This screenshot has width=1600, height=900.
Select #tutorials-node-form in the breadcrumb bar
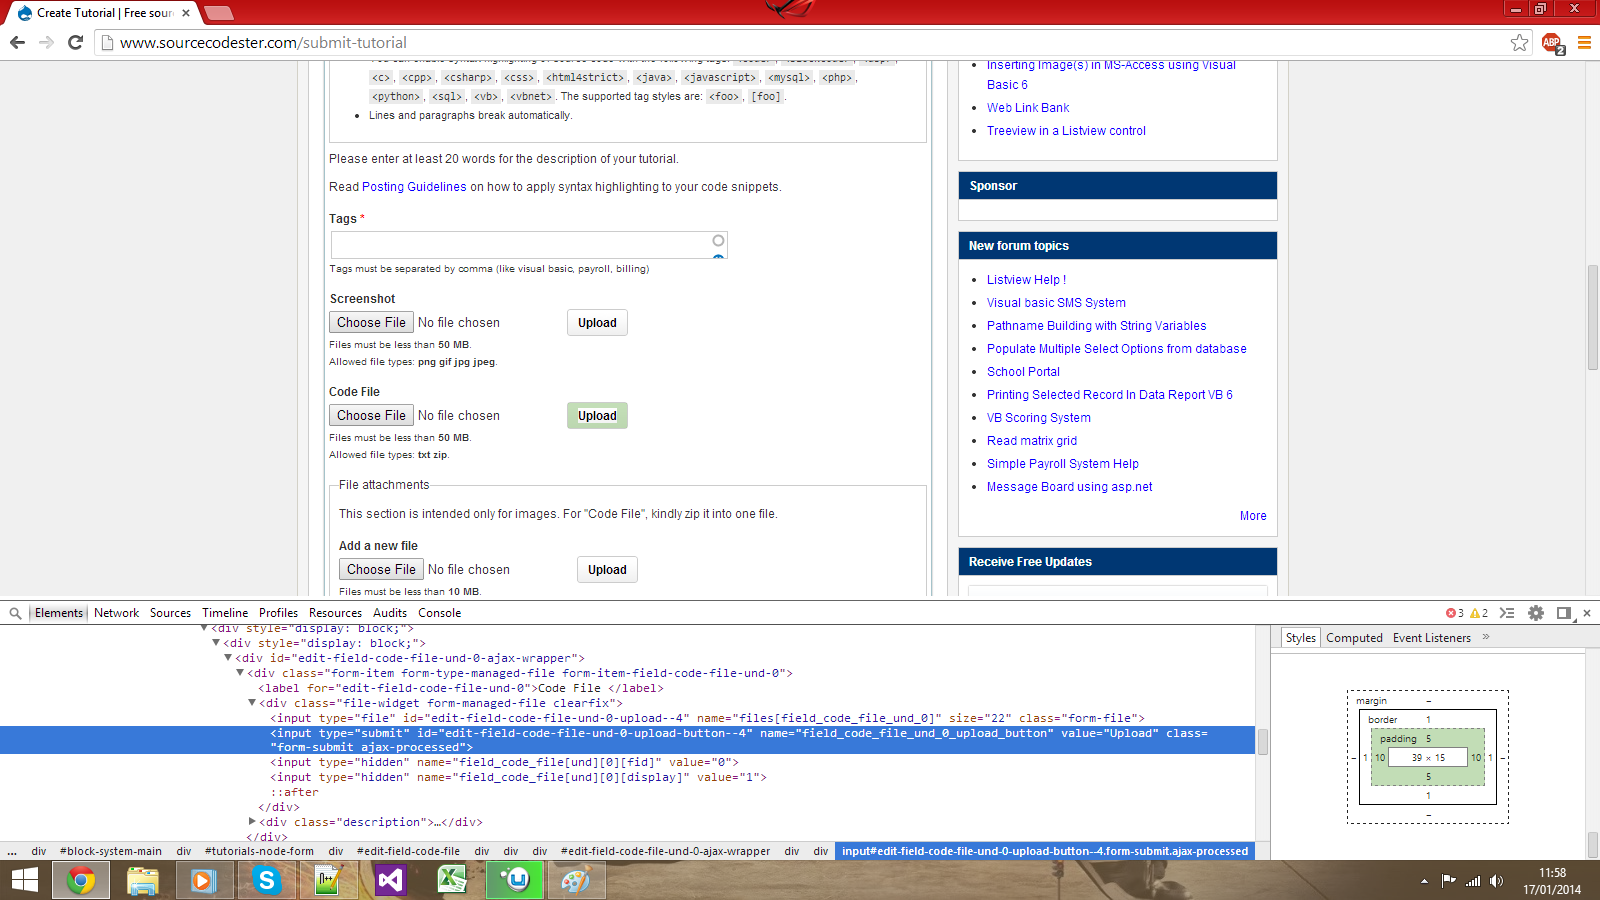[259, 852]
